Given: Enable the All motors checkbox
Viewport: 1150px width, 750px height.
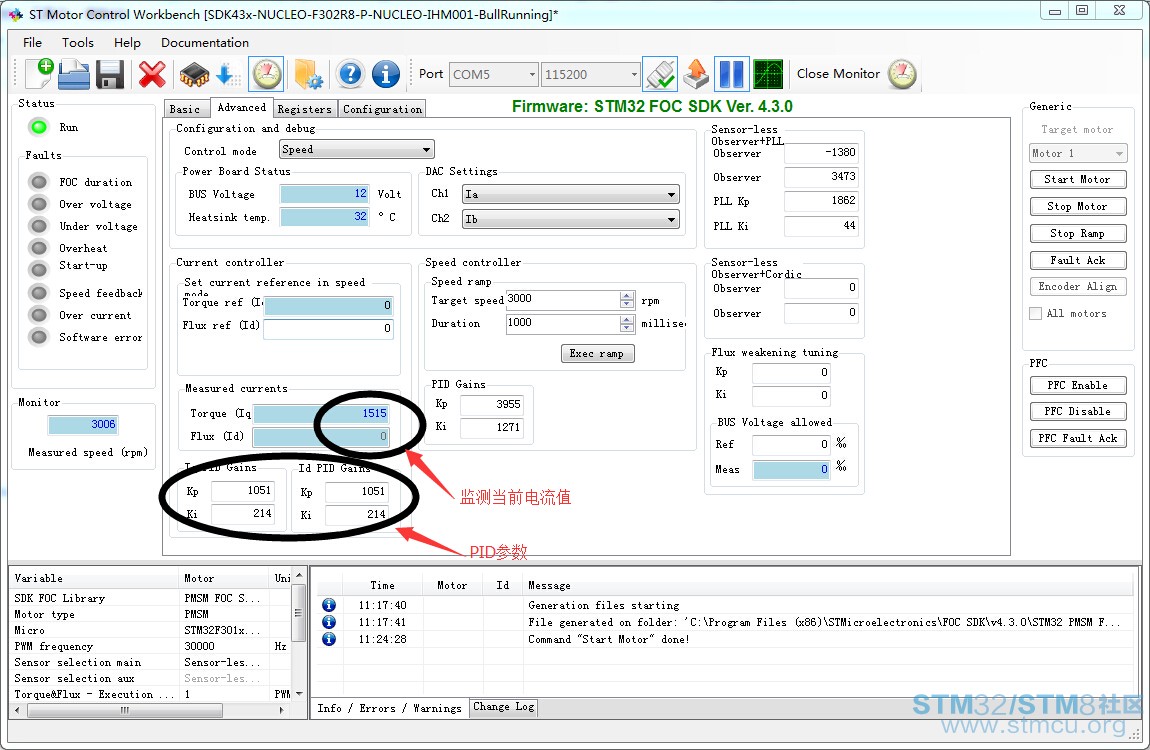Looking at the screenshot, I should pyautogui.click(x=1036, y=313).
